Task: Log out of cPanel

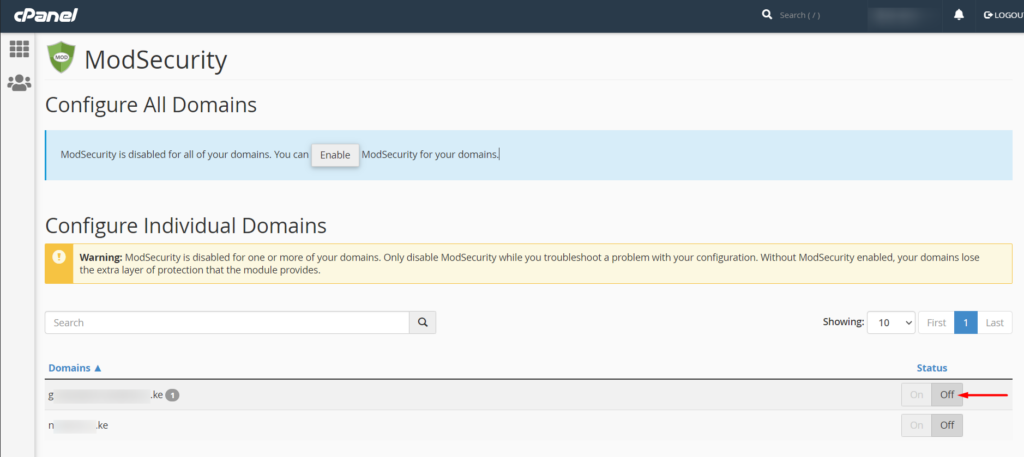Action: tap(1002, 15)
